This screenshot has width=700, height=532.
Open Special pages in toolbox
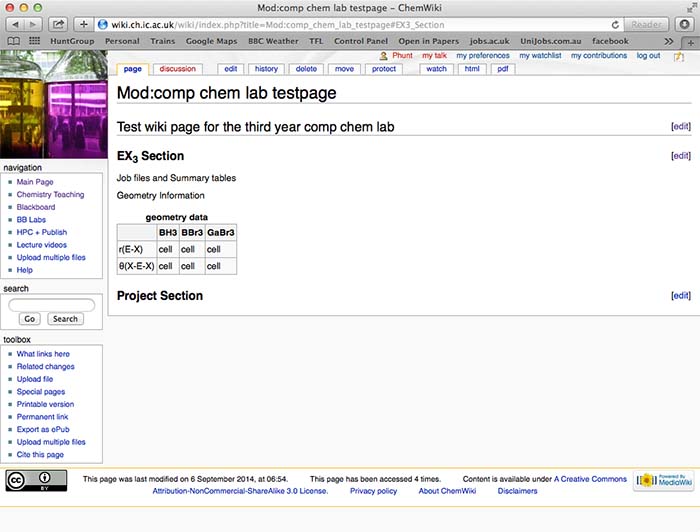[41, 391]
